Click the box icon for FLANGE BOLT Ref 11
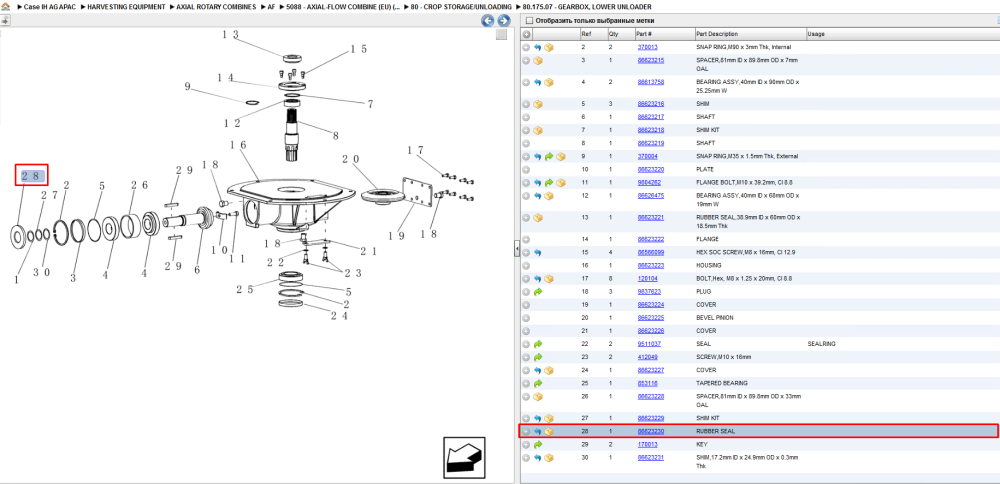 560,183
